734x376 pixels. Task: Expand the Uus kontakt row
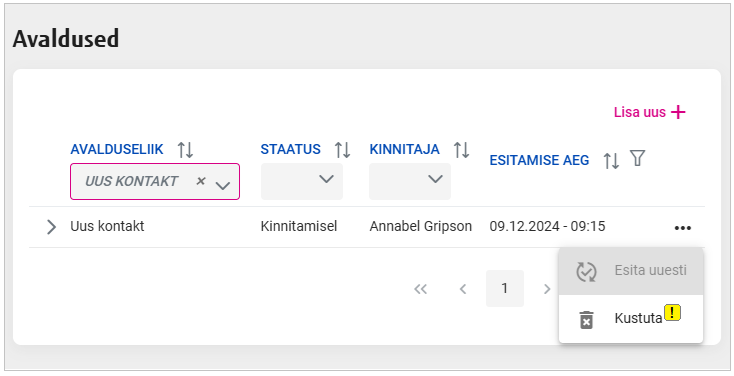click(x=51, y=227)
